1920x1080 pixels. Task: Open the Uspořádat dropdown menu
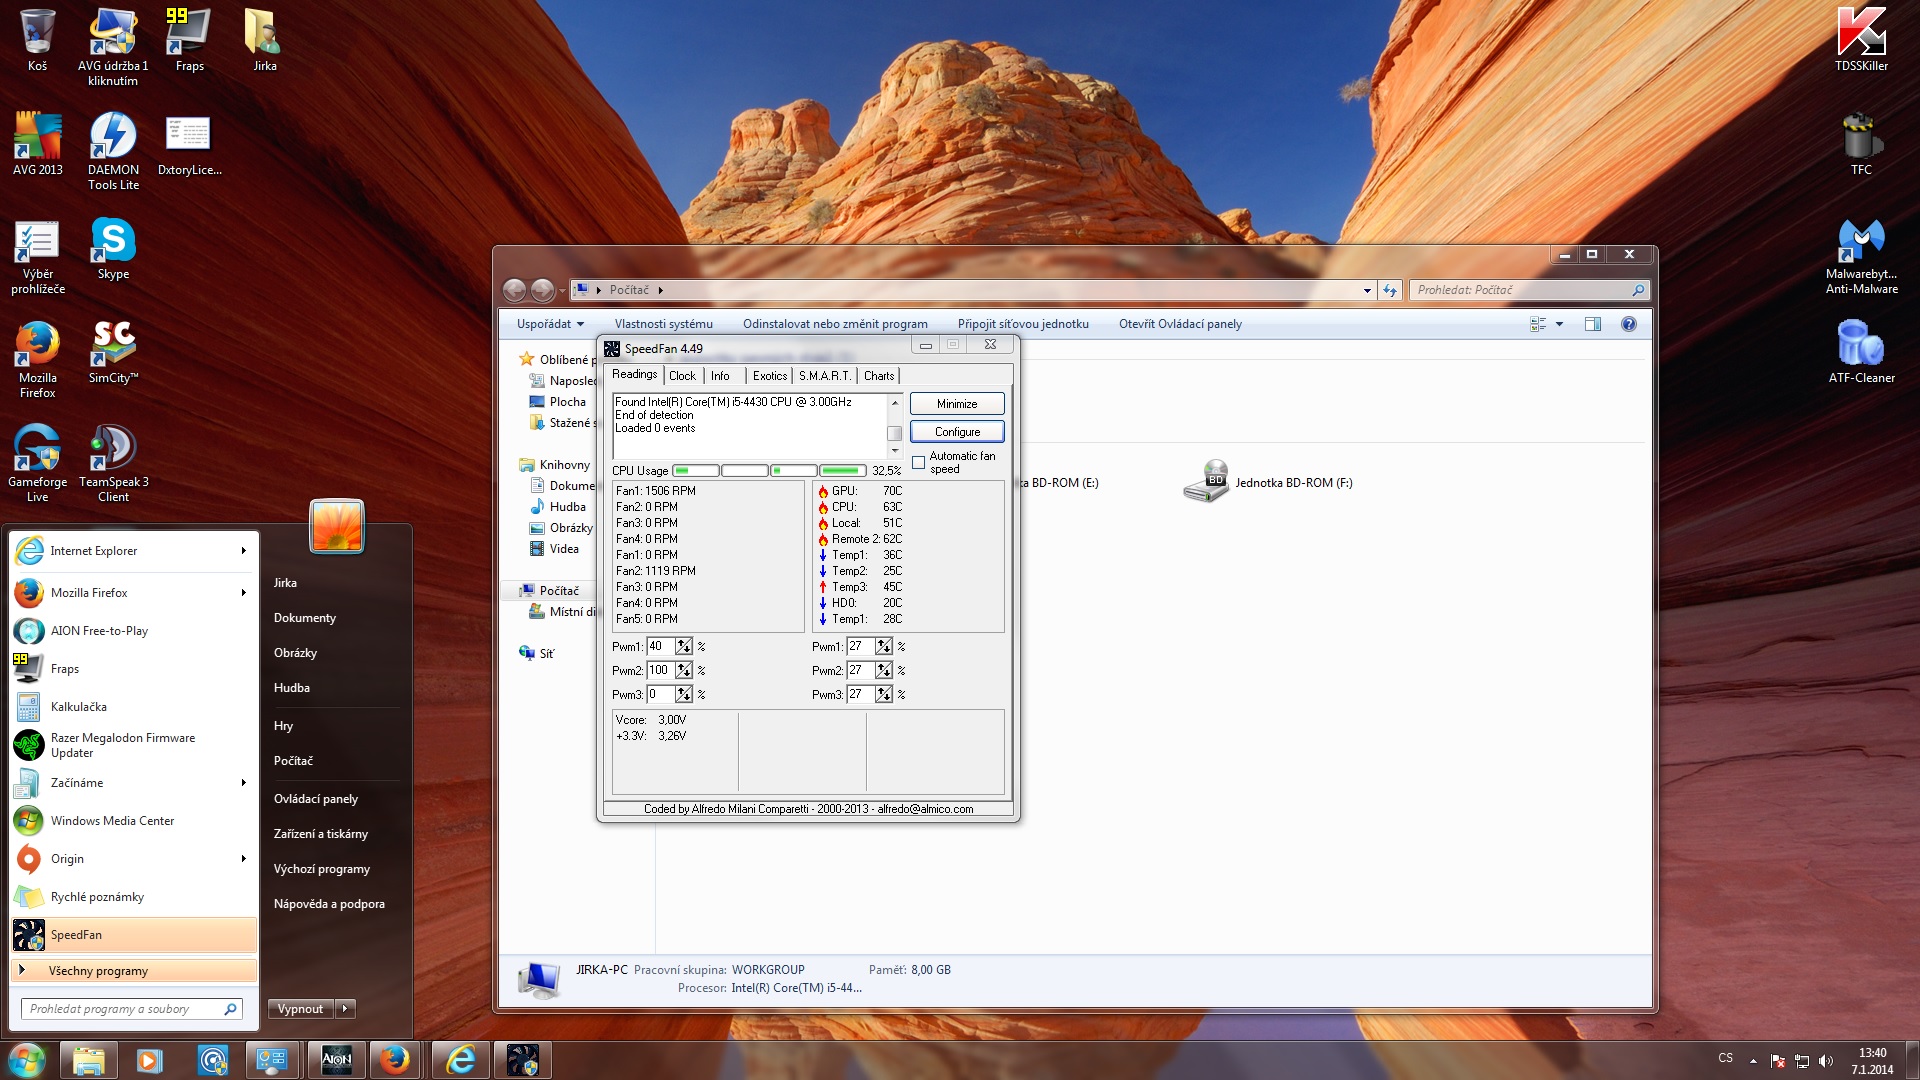550,324
